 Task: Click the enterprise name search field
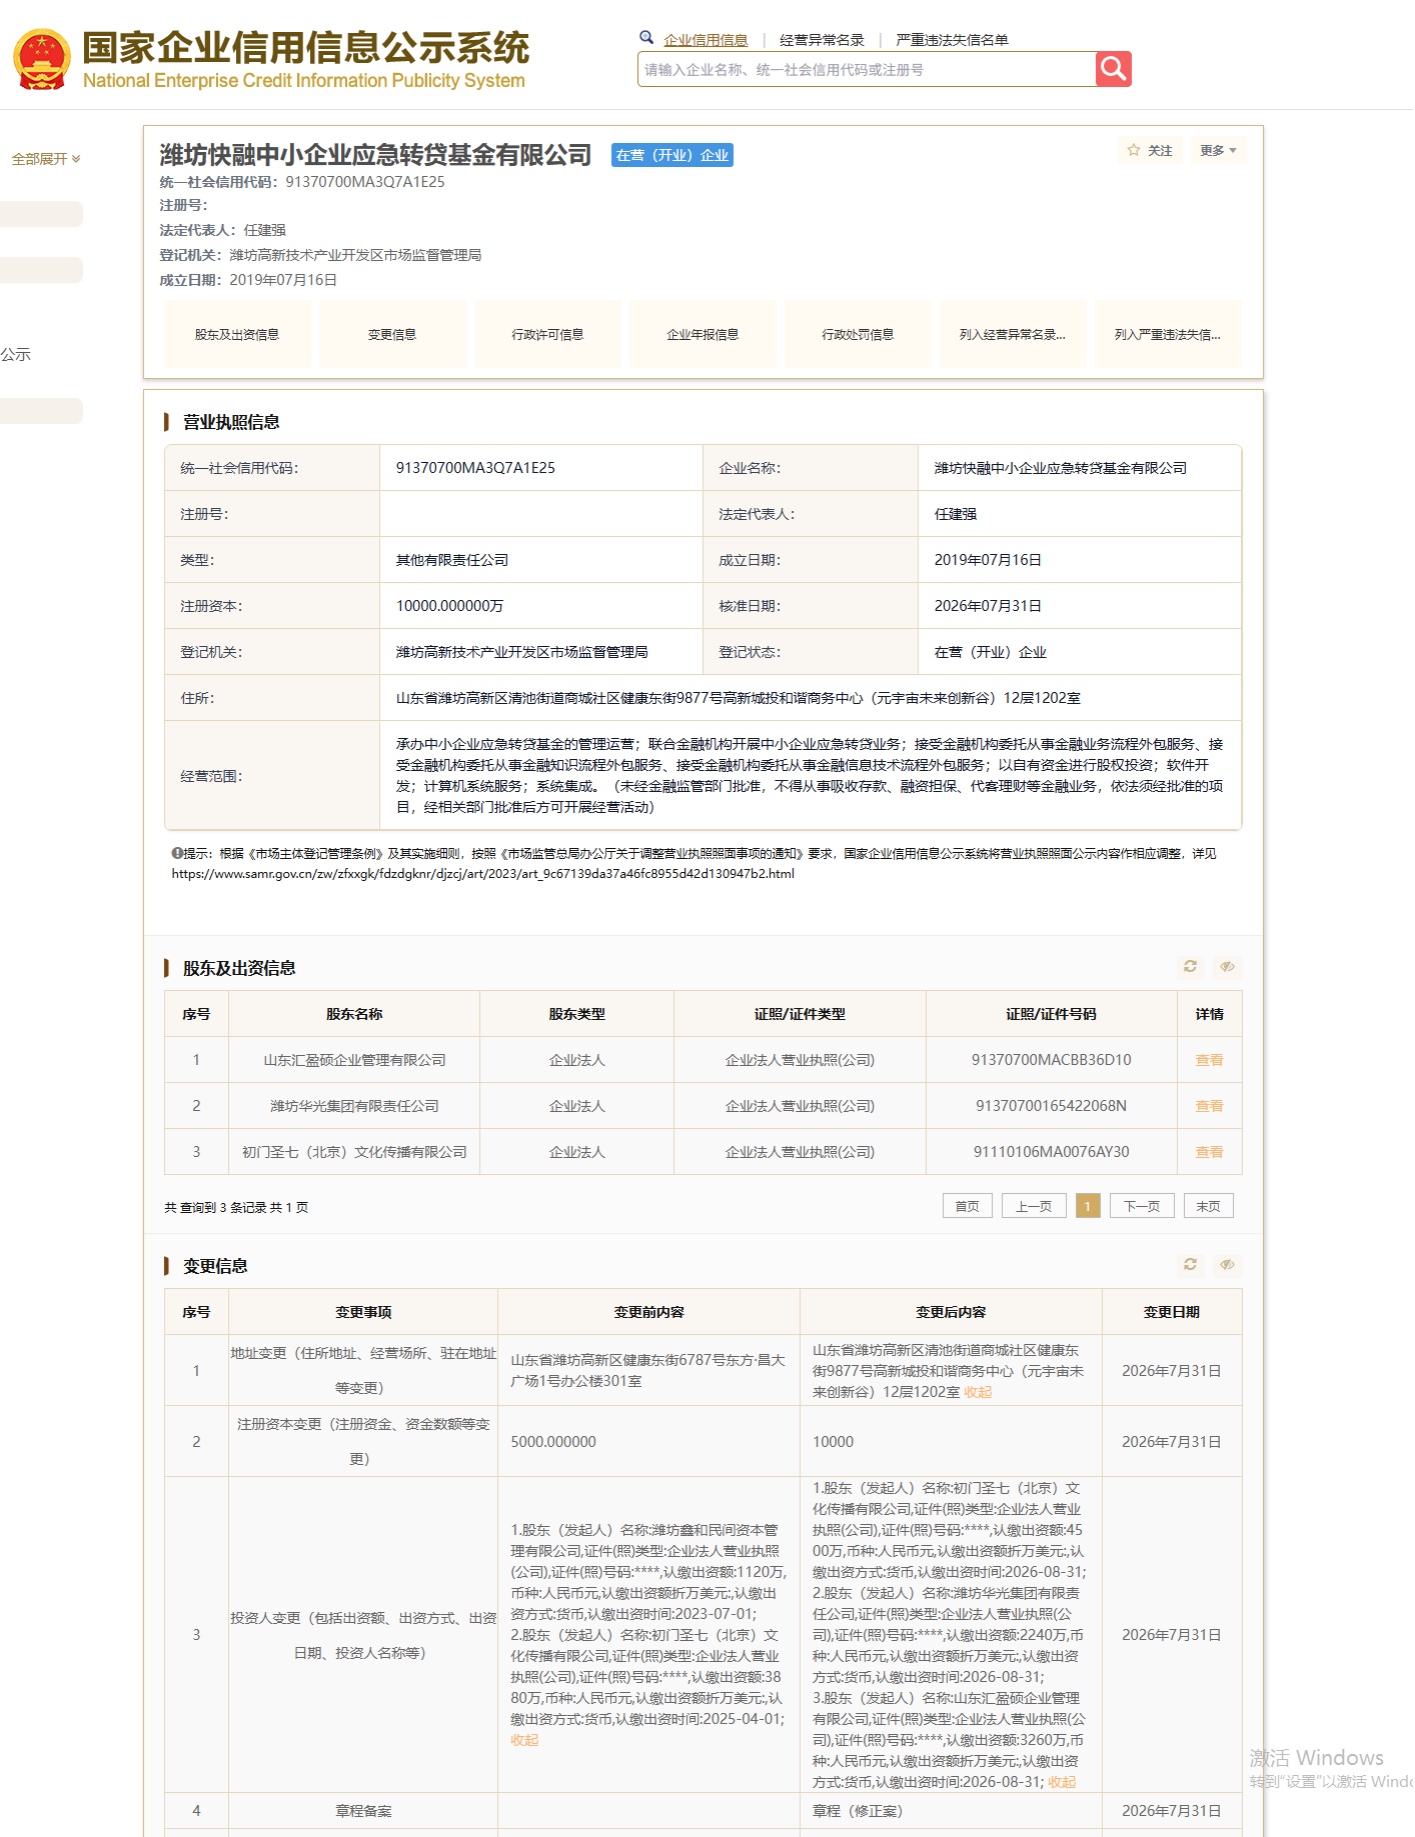[867, 69]
